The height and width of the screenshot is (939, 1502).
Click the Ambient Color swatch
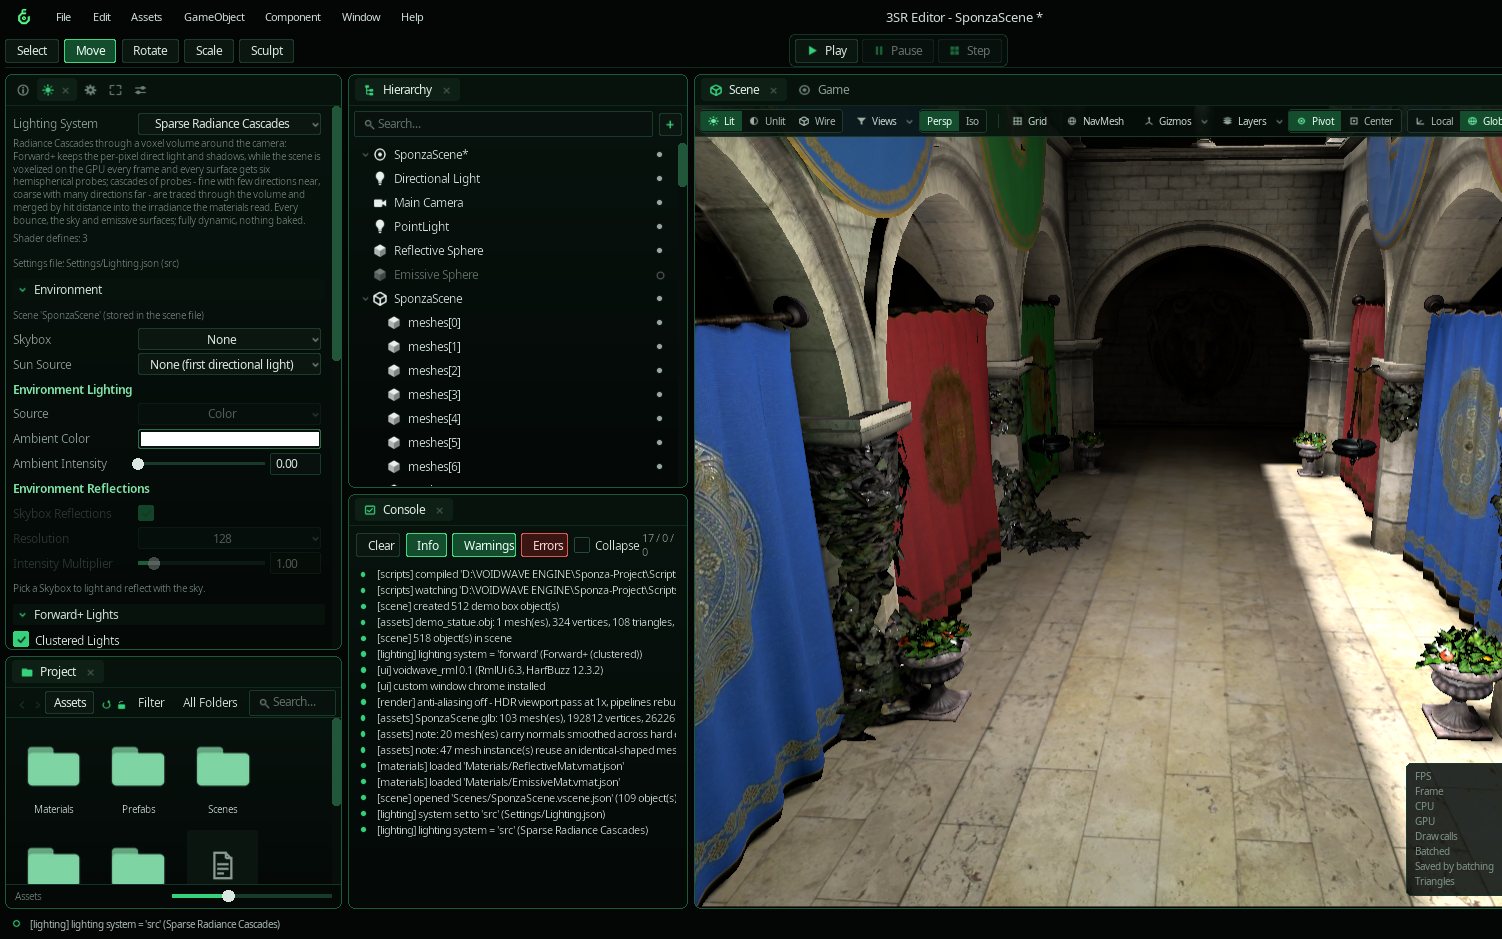[229, 439]
